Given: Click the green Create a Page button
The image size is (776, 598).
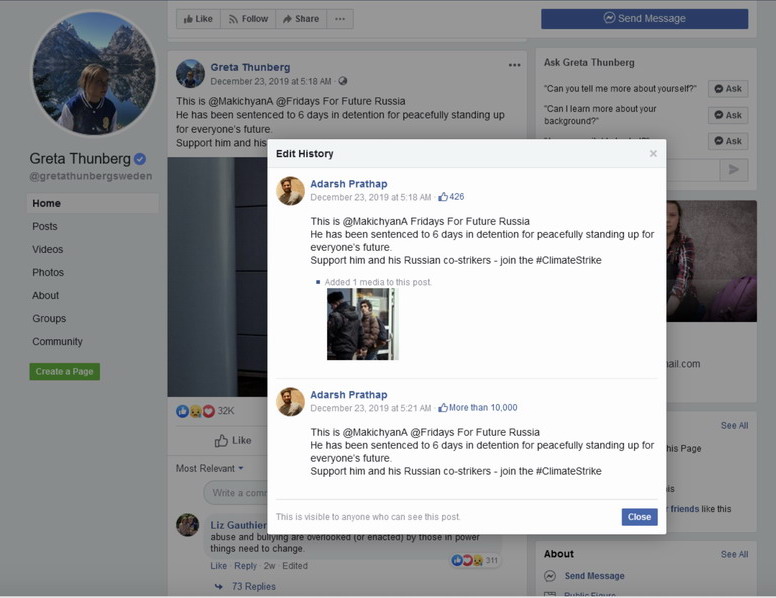Looking at the screenshot, I should (65, 372).
